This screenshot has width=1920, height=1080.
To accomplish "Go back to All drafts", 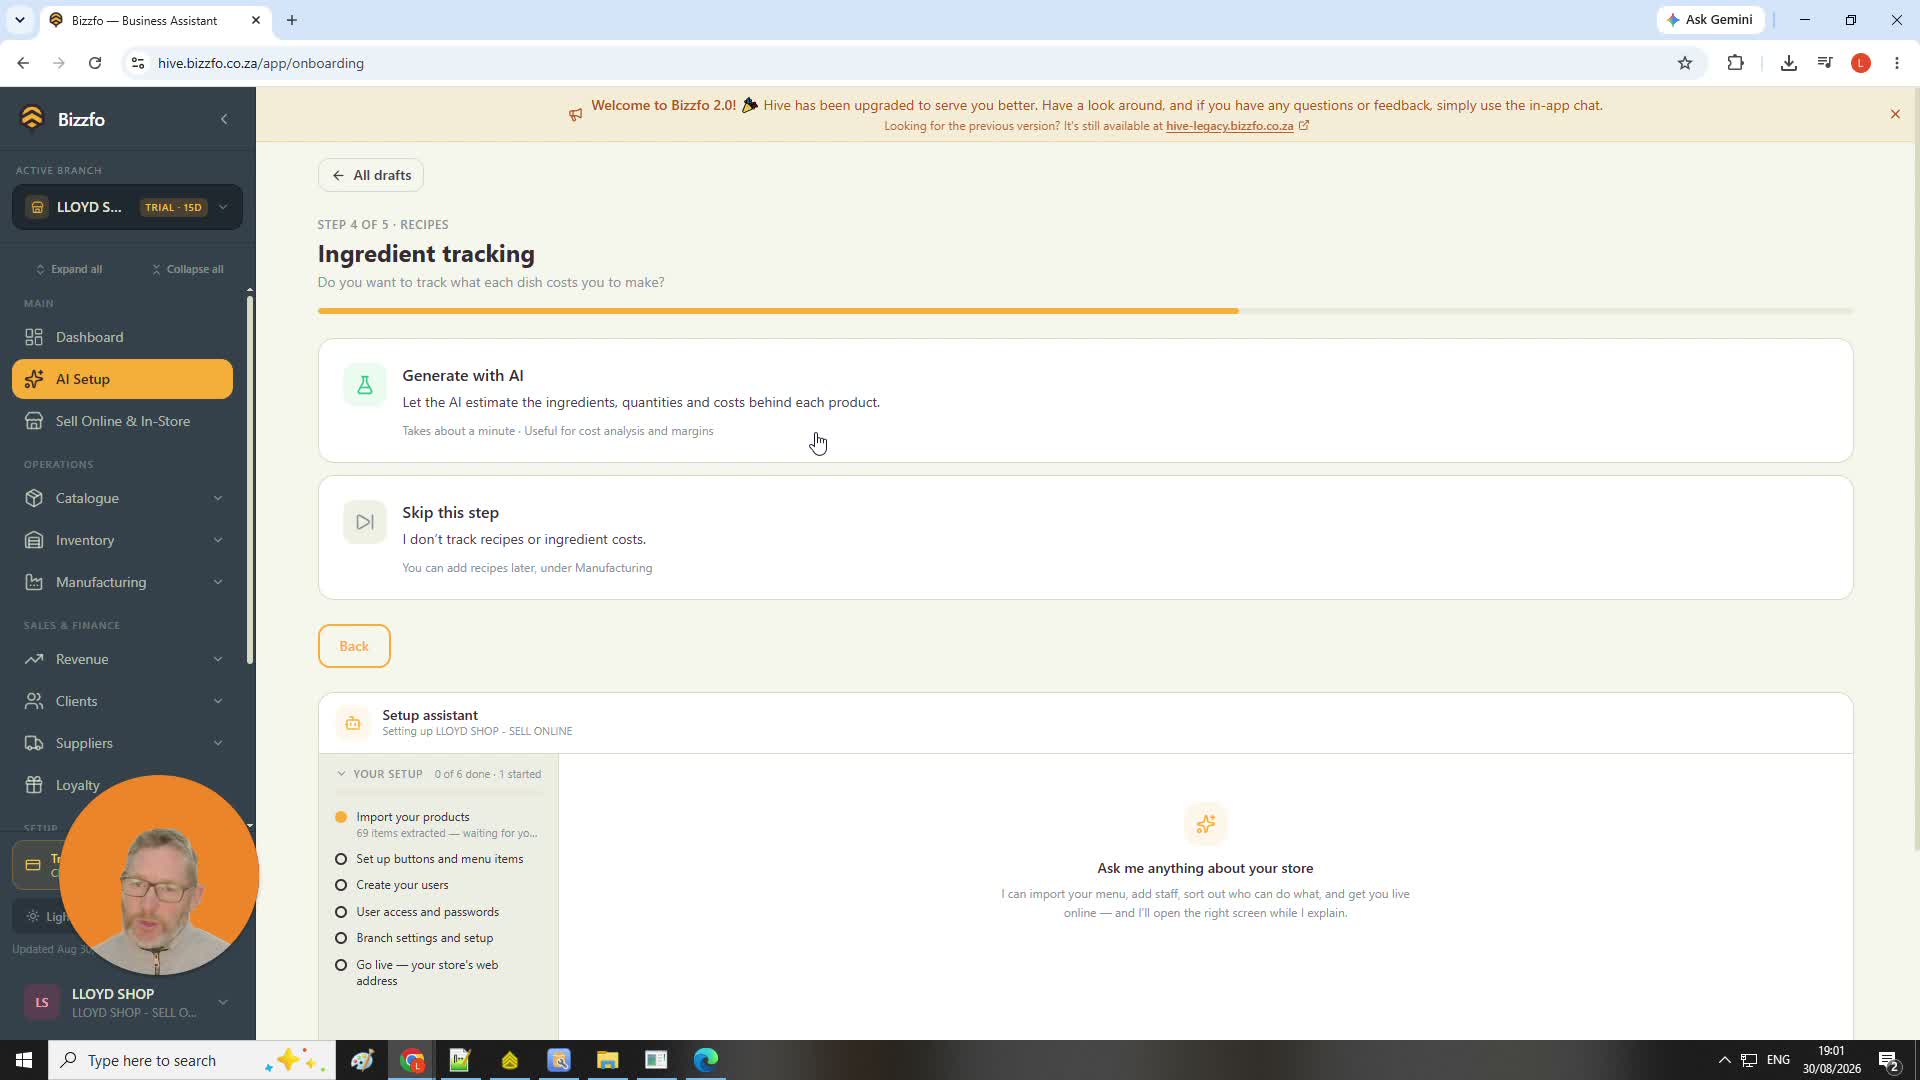I will coord(371,175).
